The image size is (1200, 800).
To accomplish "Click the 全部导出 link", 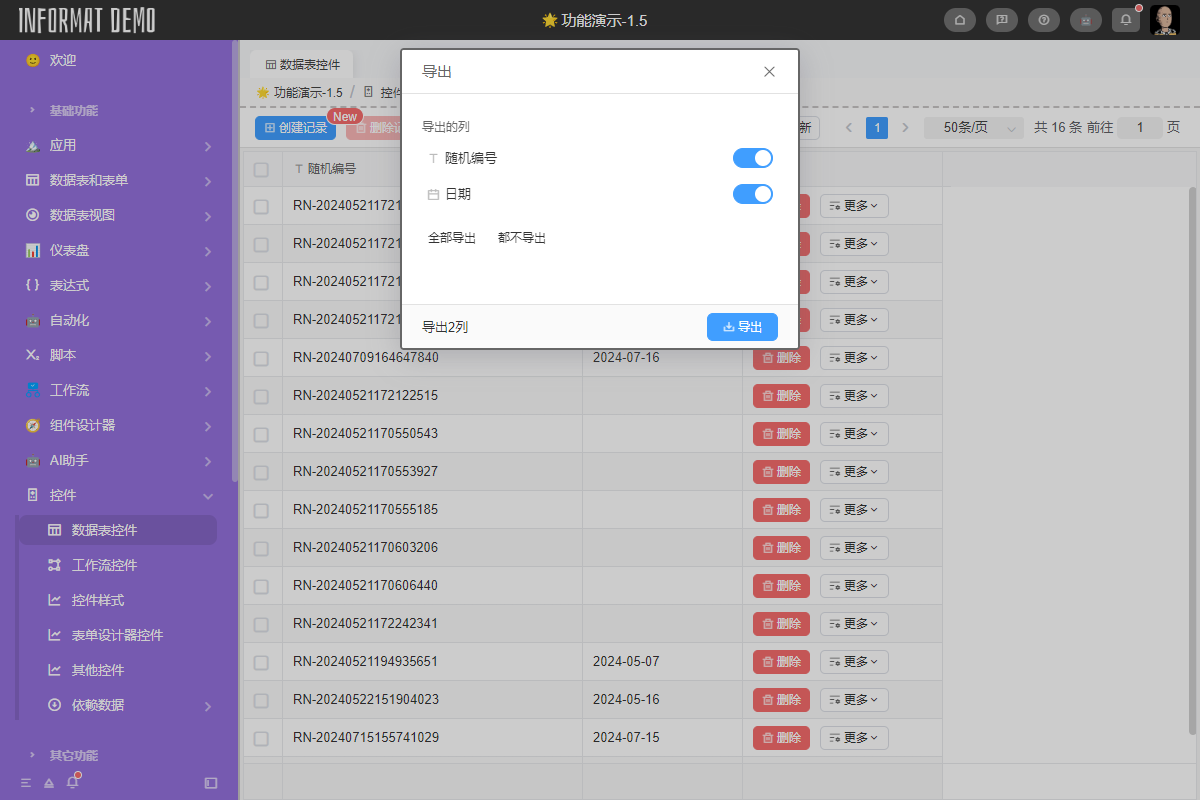I will point(452,237).
